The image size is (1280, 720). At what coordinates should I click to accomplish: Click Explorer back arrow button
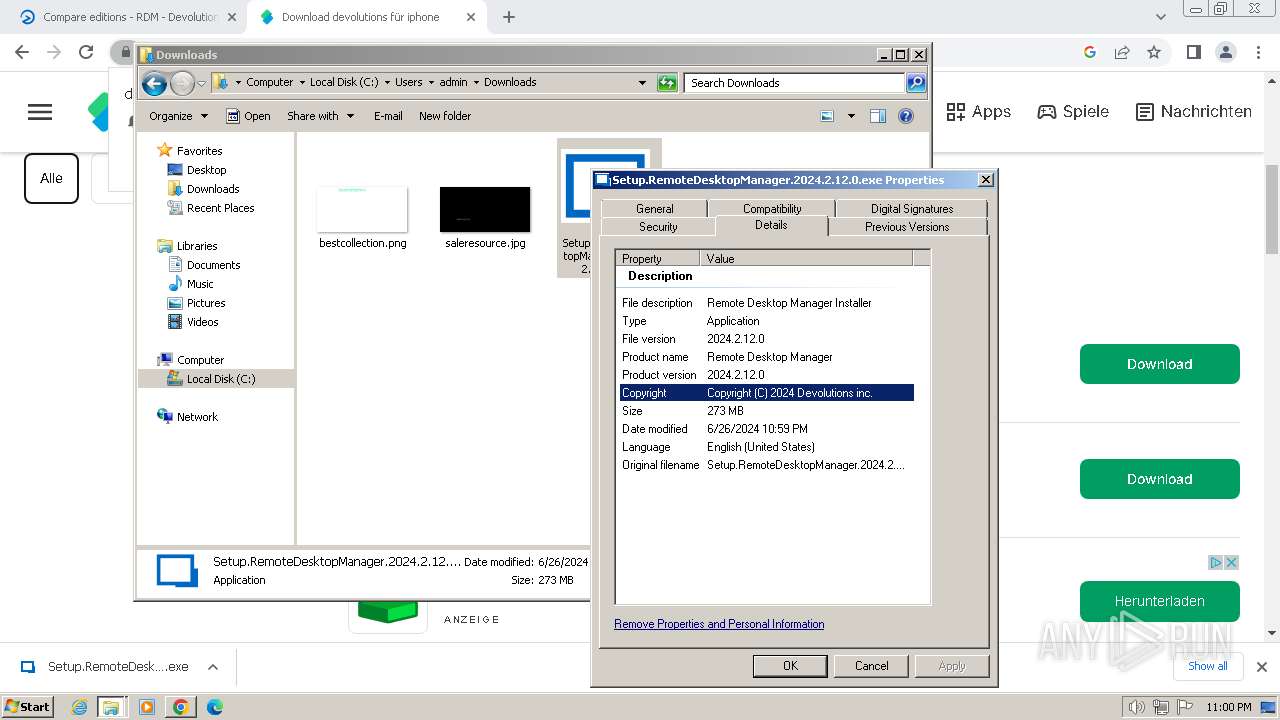154,83
